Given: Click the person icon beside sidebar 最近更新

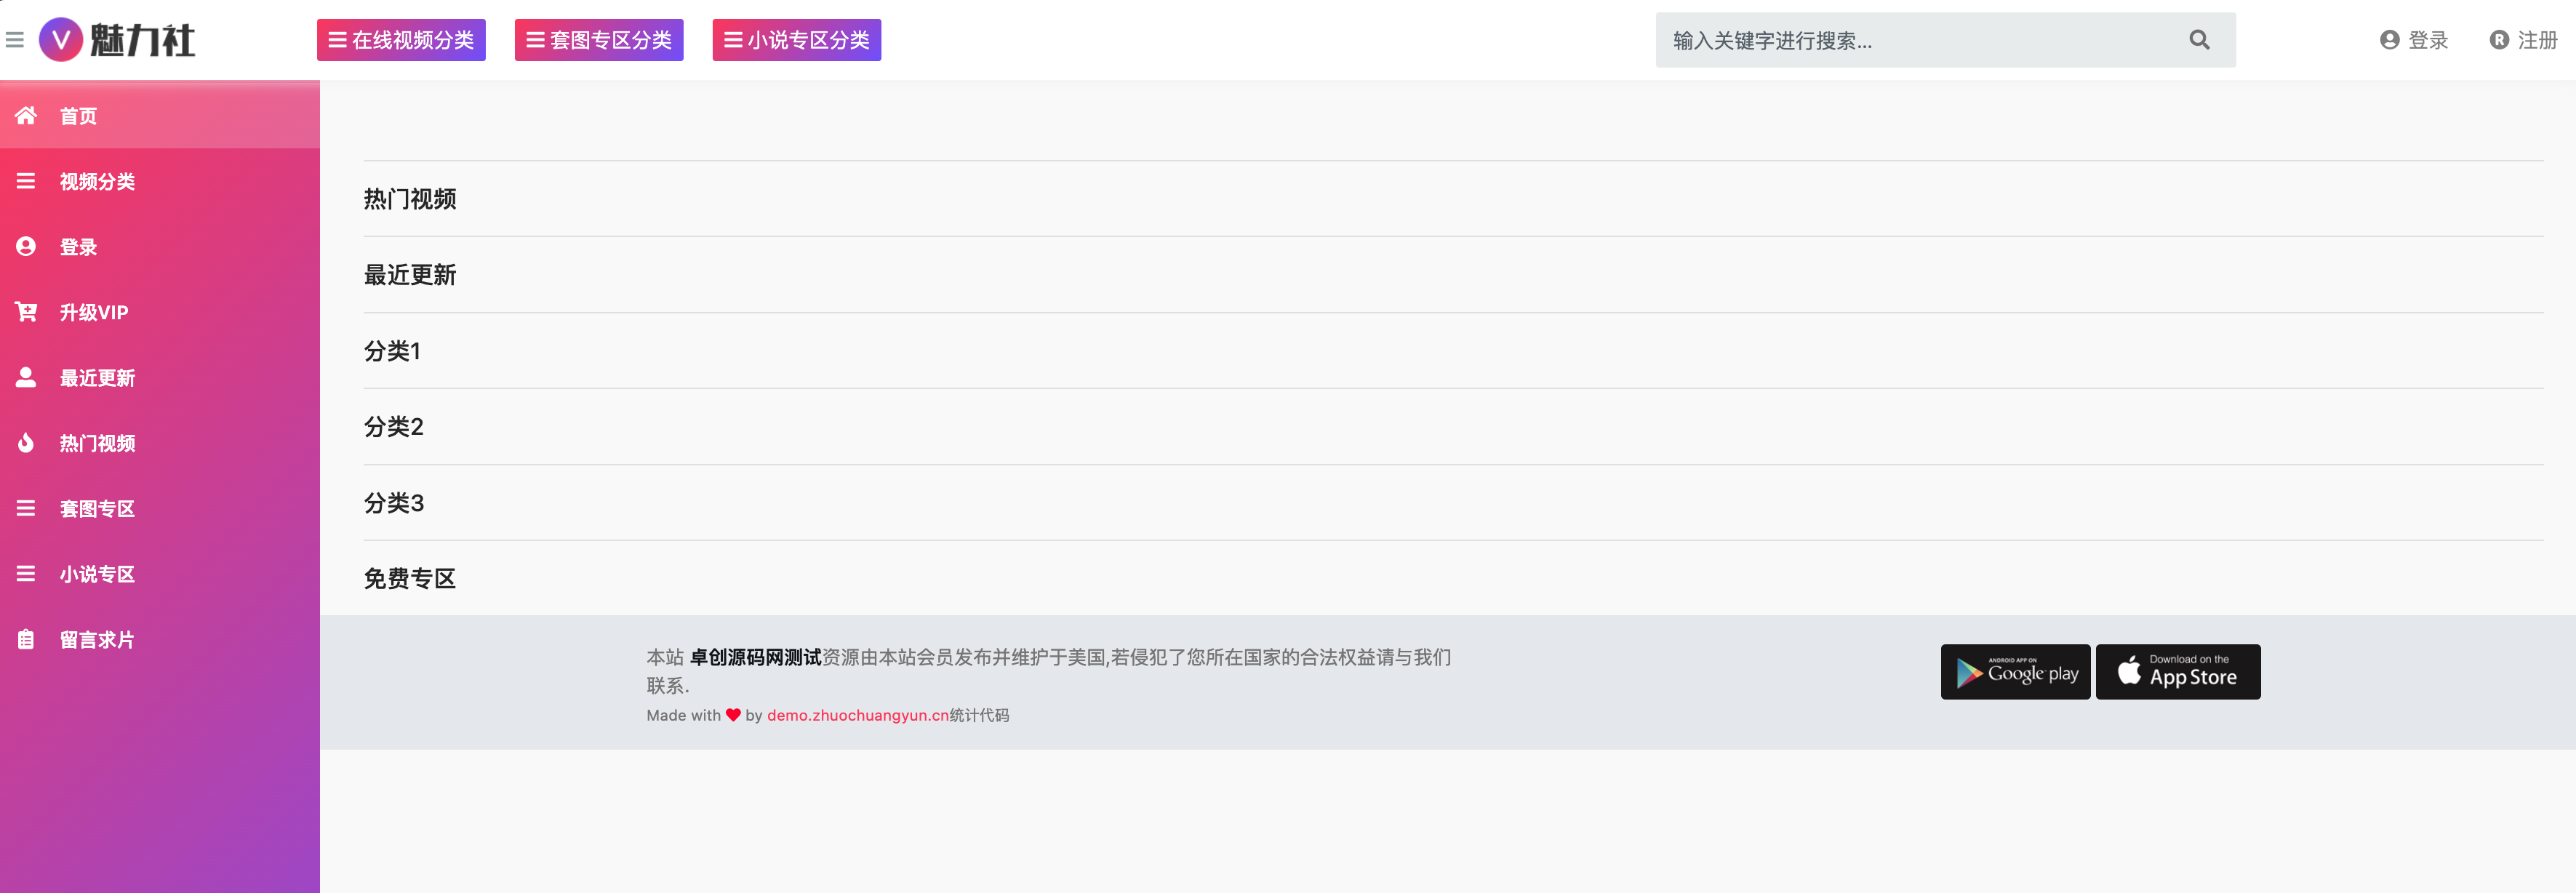Looking at the screenshot, I should [x=26, y=377].
